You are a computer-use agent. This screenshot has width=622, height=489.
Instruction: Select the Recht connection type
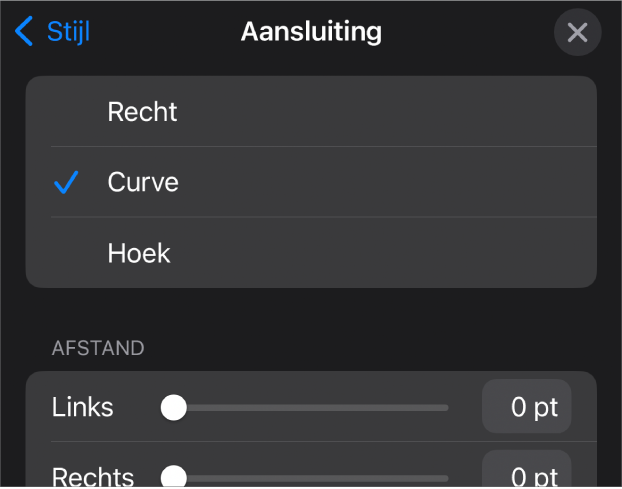point(142,112)
